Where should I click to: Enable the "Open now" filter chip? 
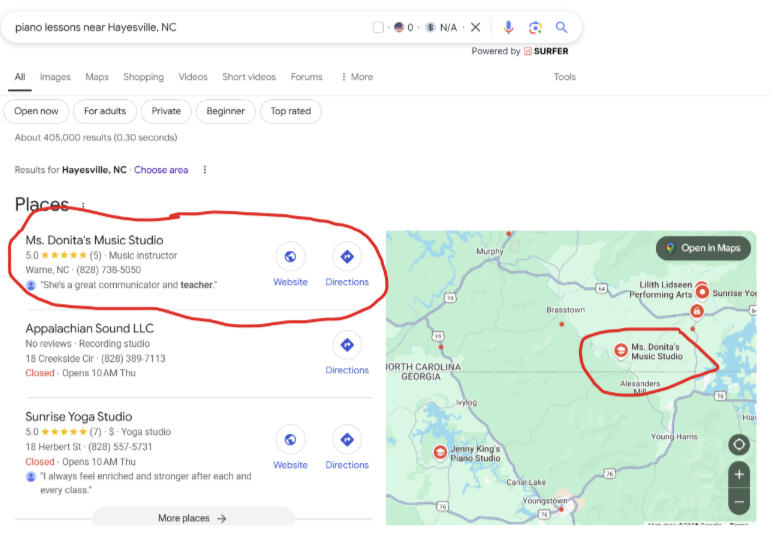pos(36,111)
